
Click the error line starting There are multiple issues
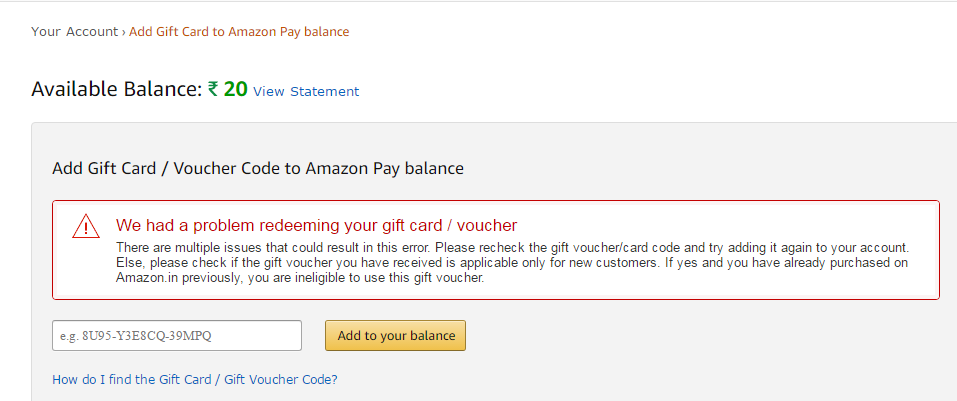click(x=513, y=248)
